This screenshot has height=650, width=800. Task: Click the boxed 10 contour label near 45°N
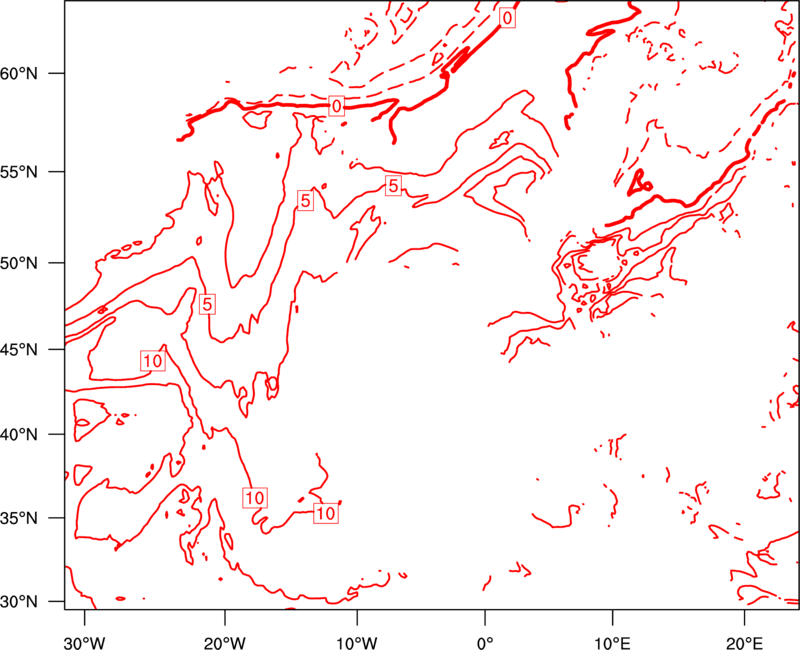[153, 361]
